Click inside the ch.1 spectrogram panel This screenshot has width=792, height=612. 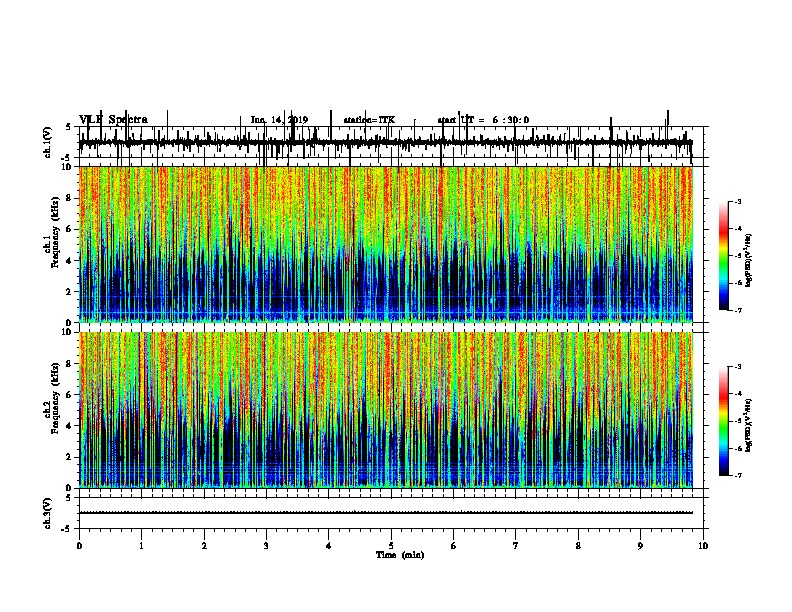[386, 244]
